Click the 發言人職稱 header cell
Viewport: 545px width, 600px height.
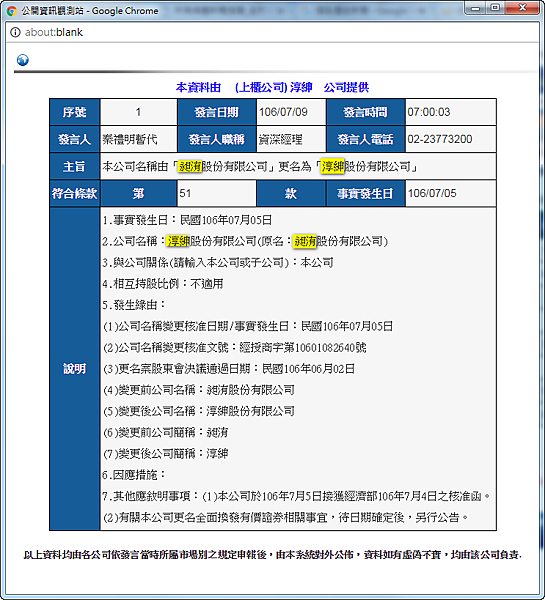pos(217,139)
